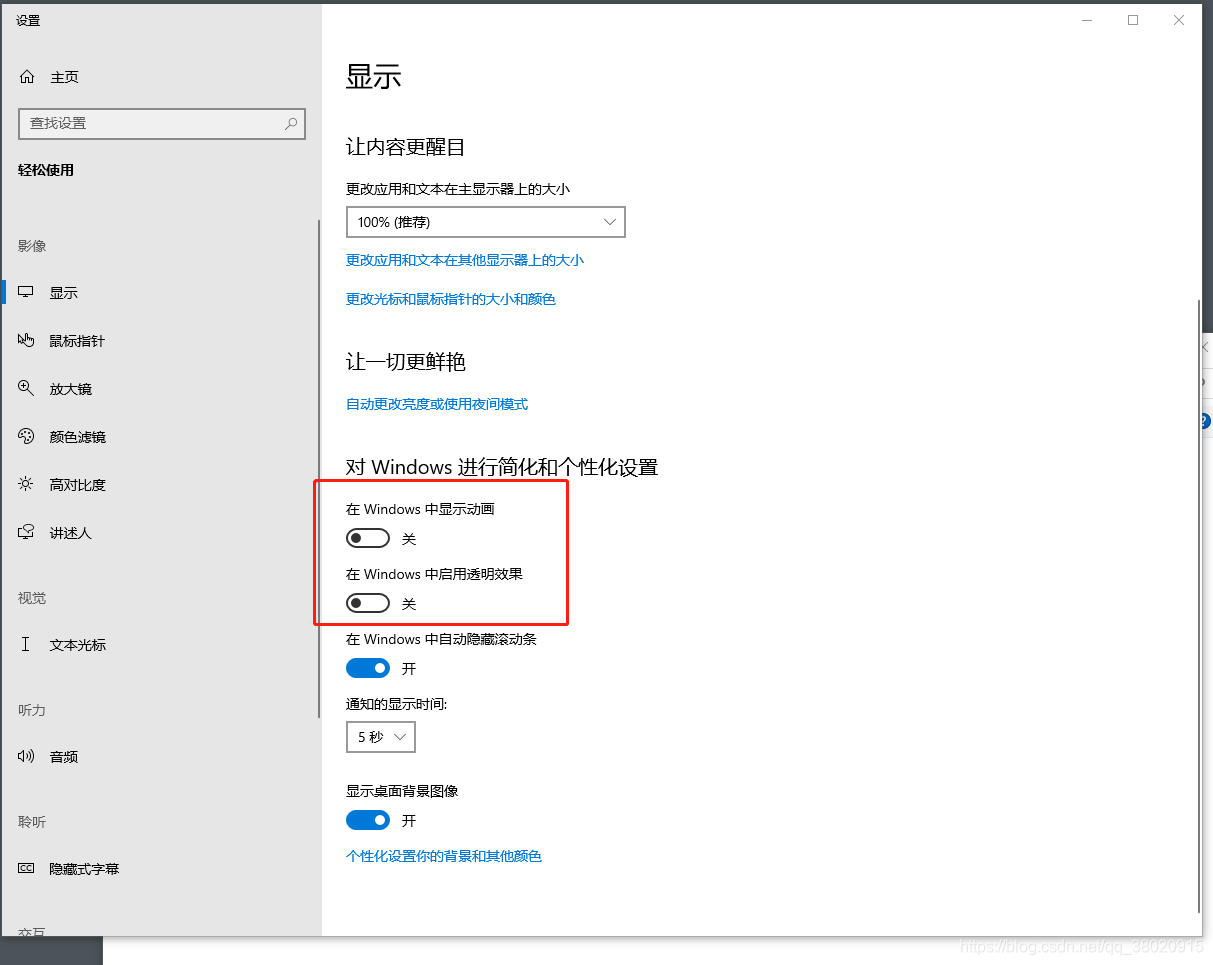Click the CC icon beside 隐藏式字幕

(x=26, y=869)
